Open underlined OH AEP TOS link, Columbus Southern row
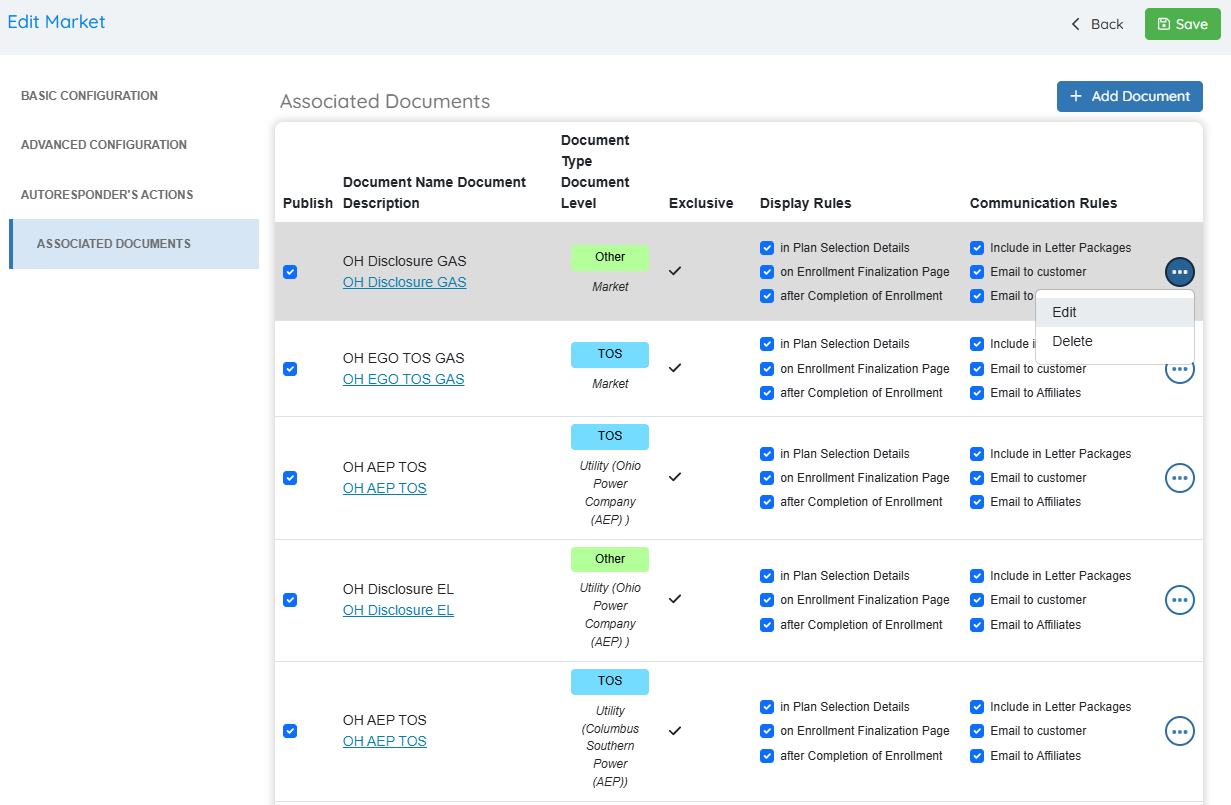This screenshot has width=1231, height=805. click(384, 741)
